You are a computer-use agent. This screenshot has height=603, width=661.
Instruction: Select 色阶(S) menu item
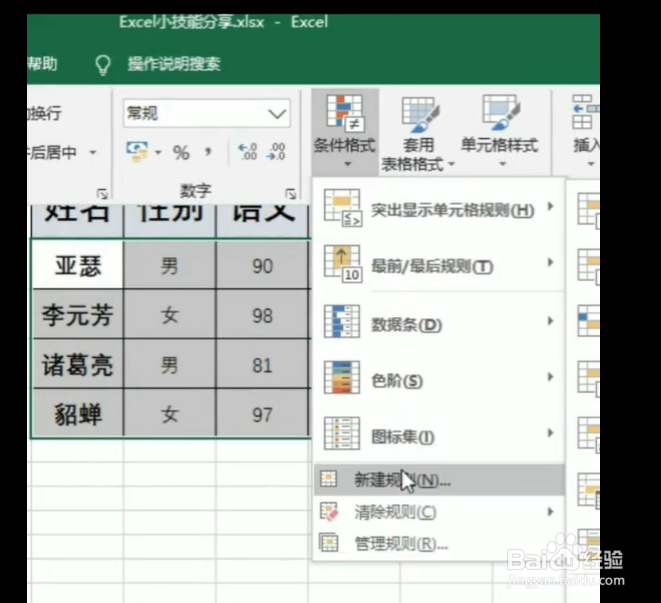pyautogui.click(x=439, y=379)
